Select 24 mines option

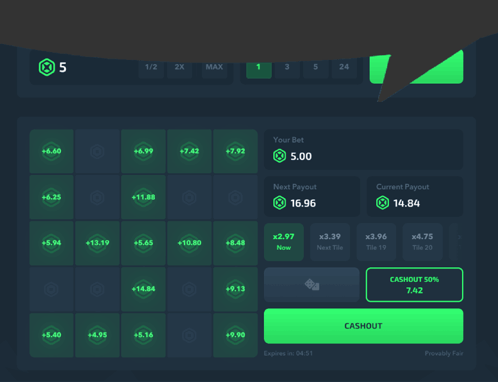pos(344,67)
